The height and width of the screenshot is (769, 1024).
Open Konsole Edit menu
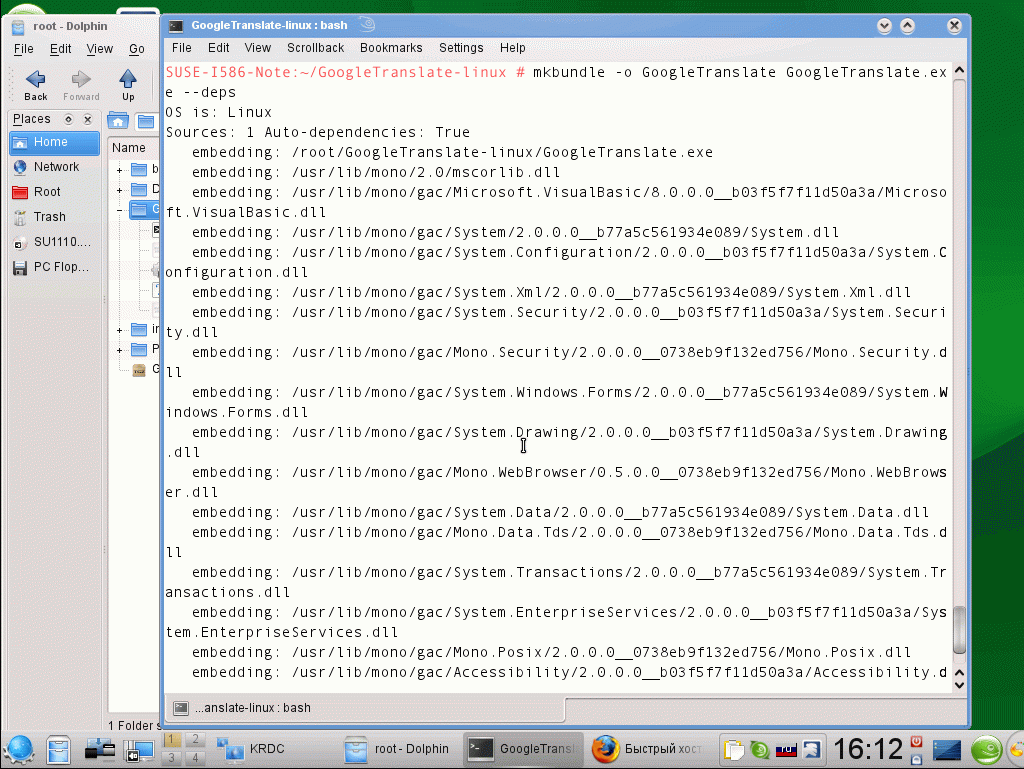[x=218, y=48]
